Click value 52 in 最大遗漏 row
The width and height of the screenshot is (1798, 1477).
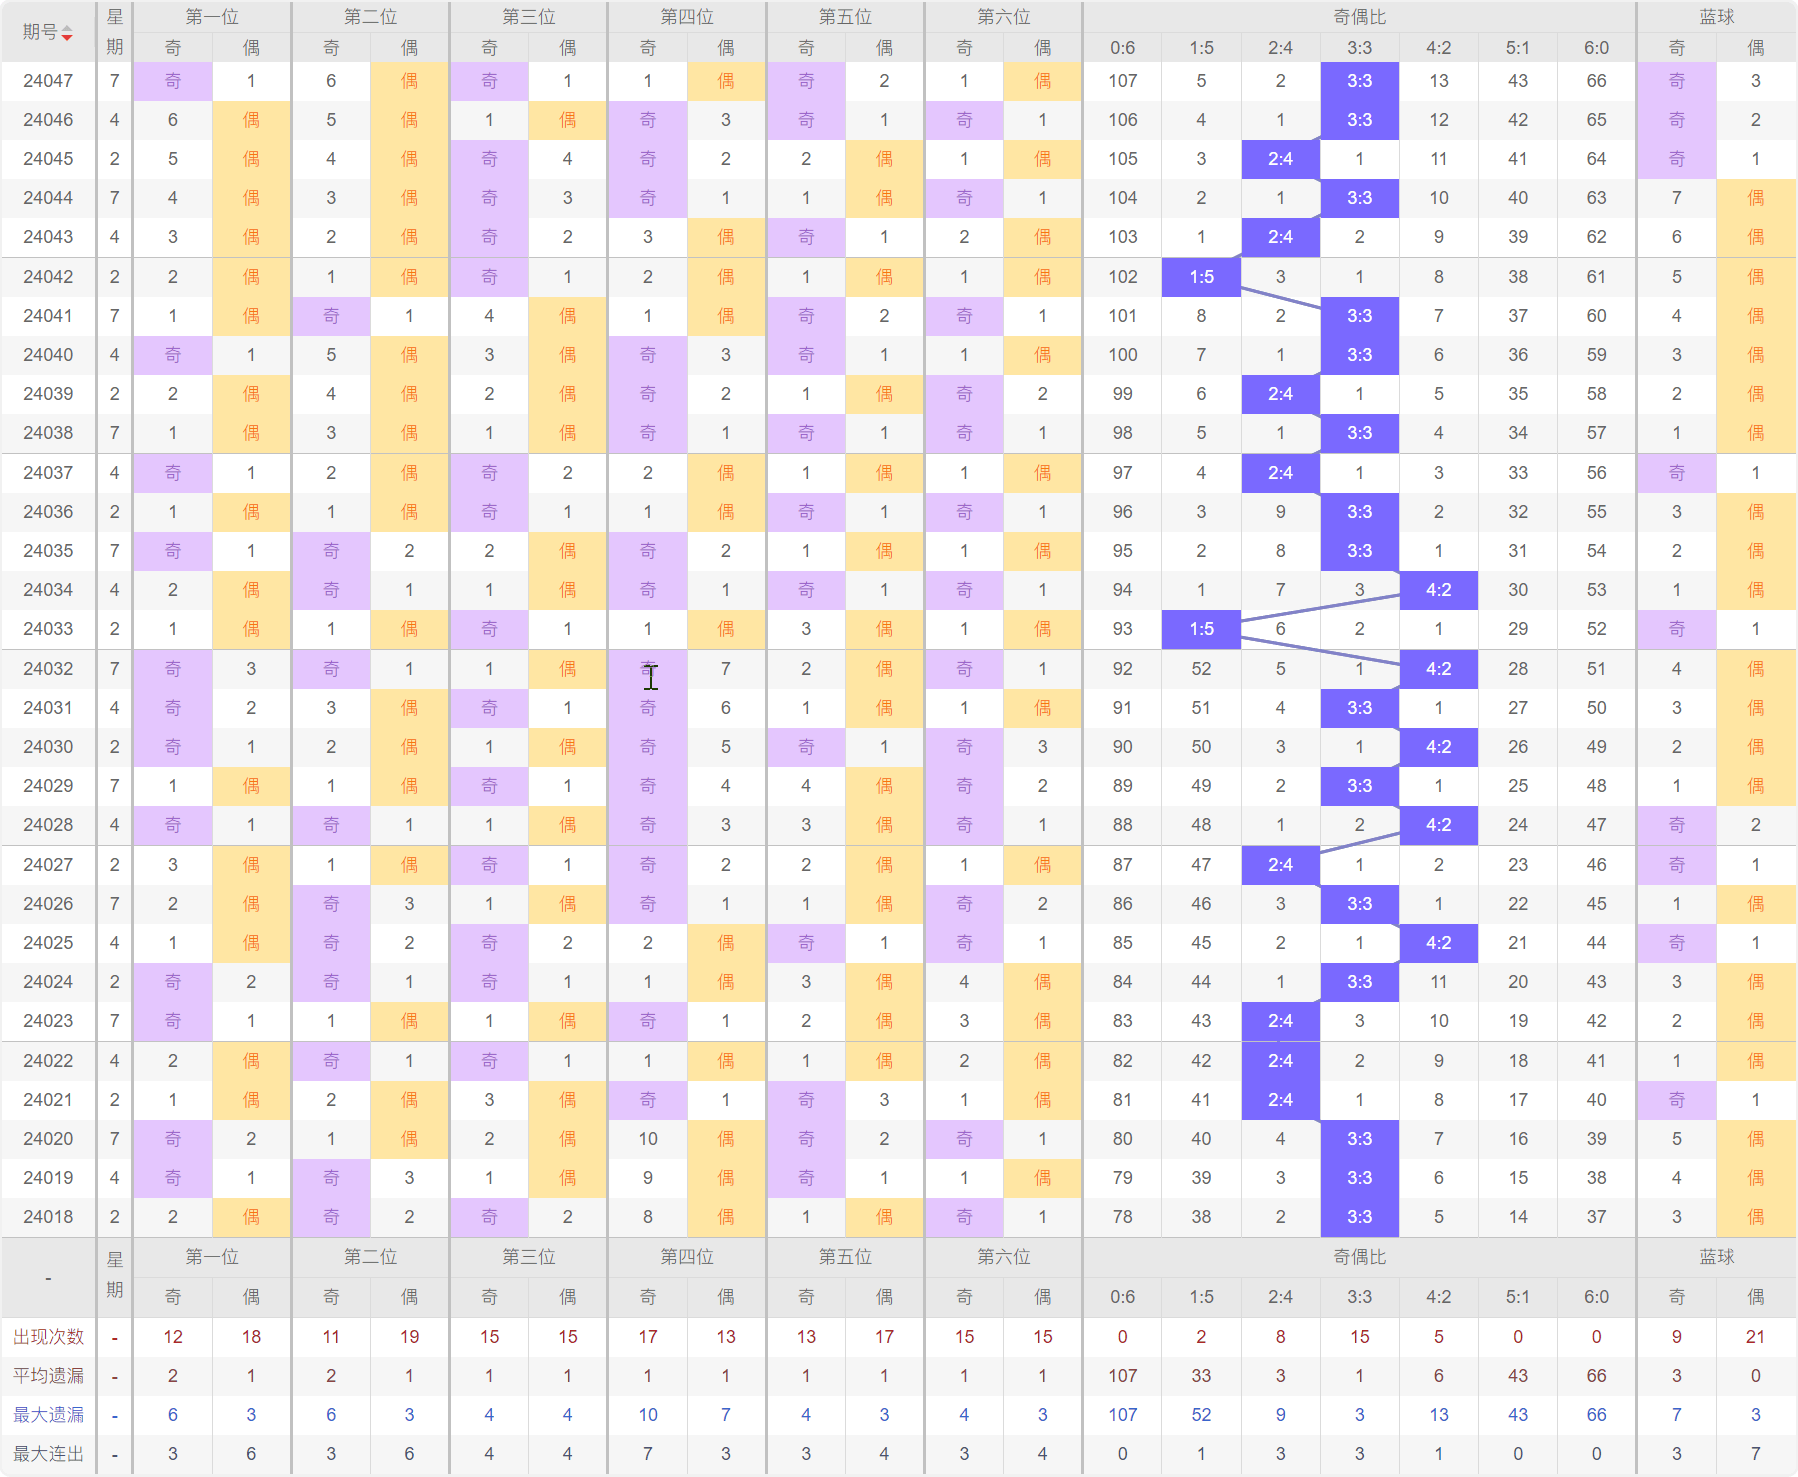pos(1201,1415)
